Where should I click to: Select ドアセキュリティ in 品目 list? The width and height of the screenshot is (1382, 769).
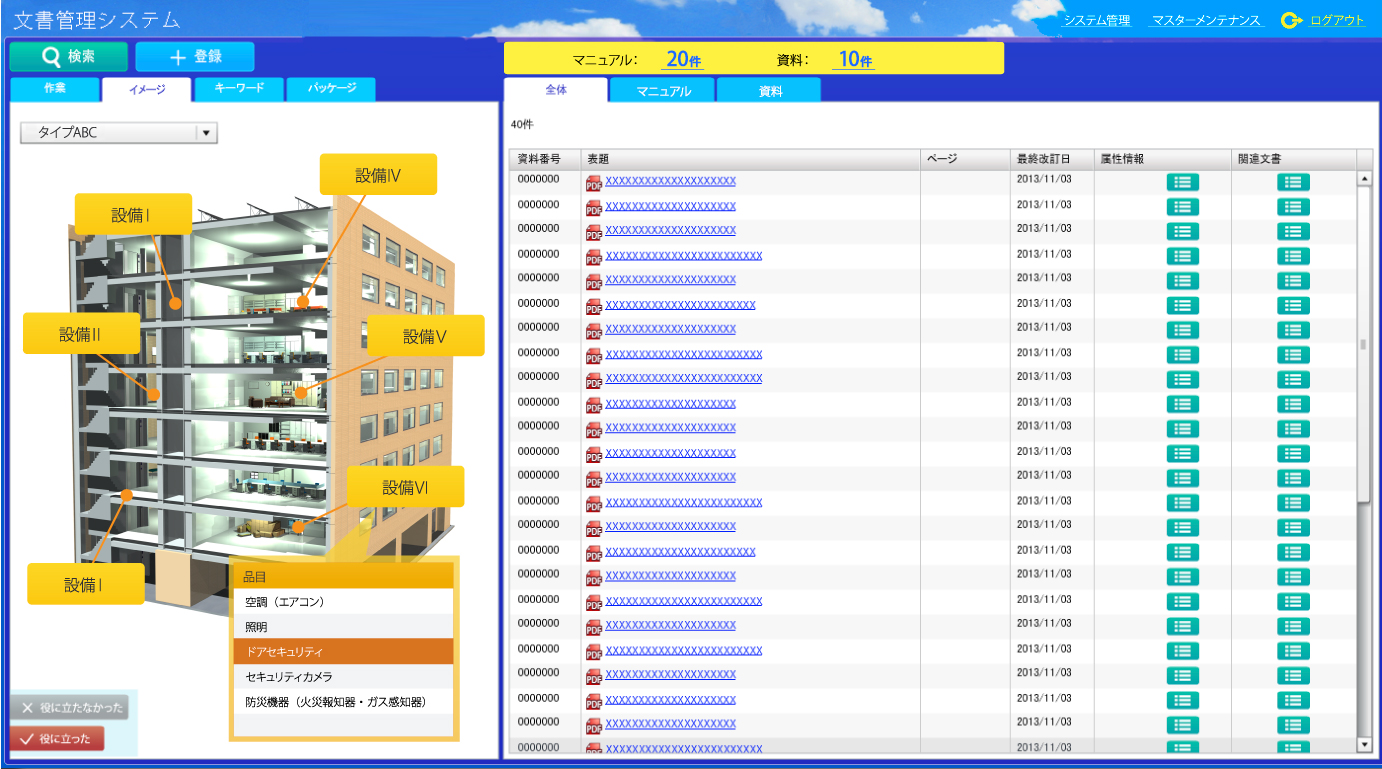343,652
